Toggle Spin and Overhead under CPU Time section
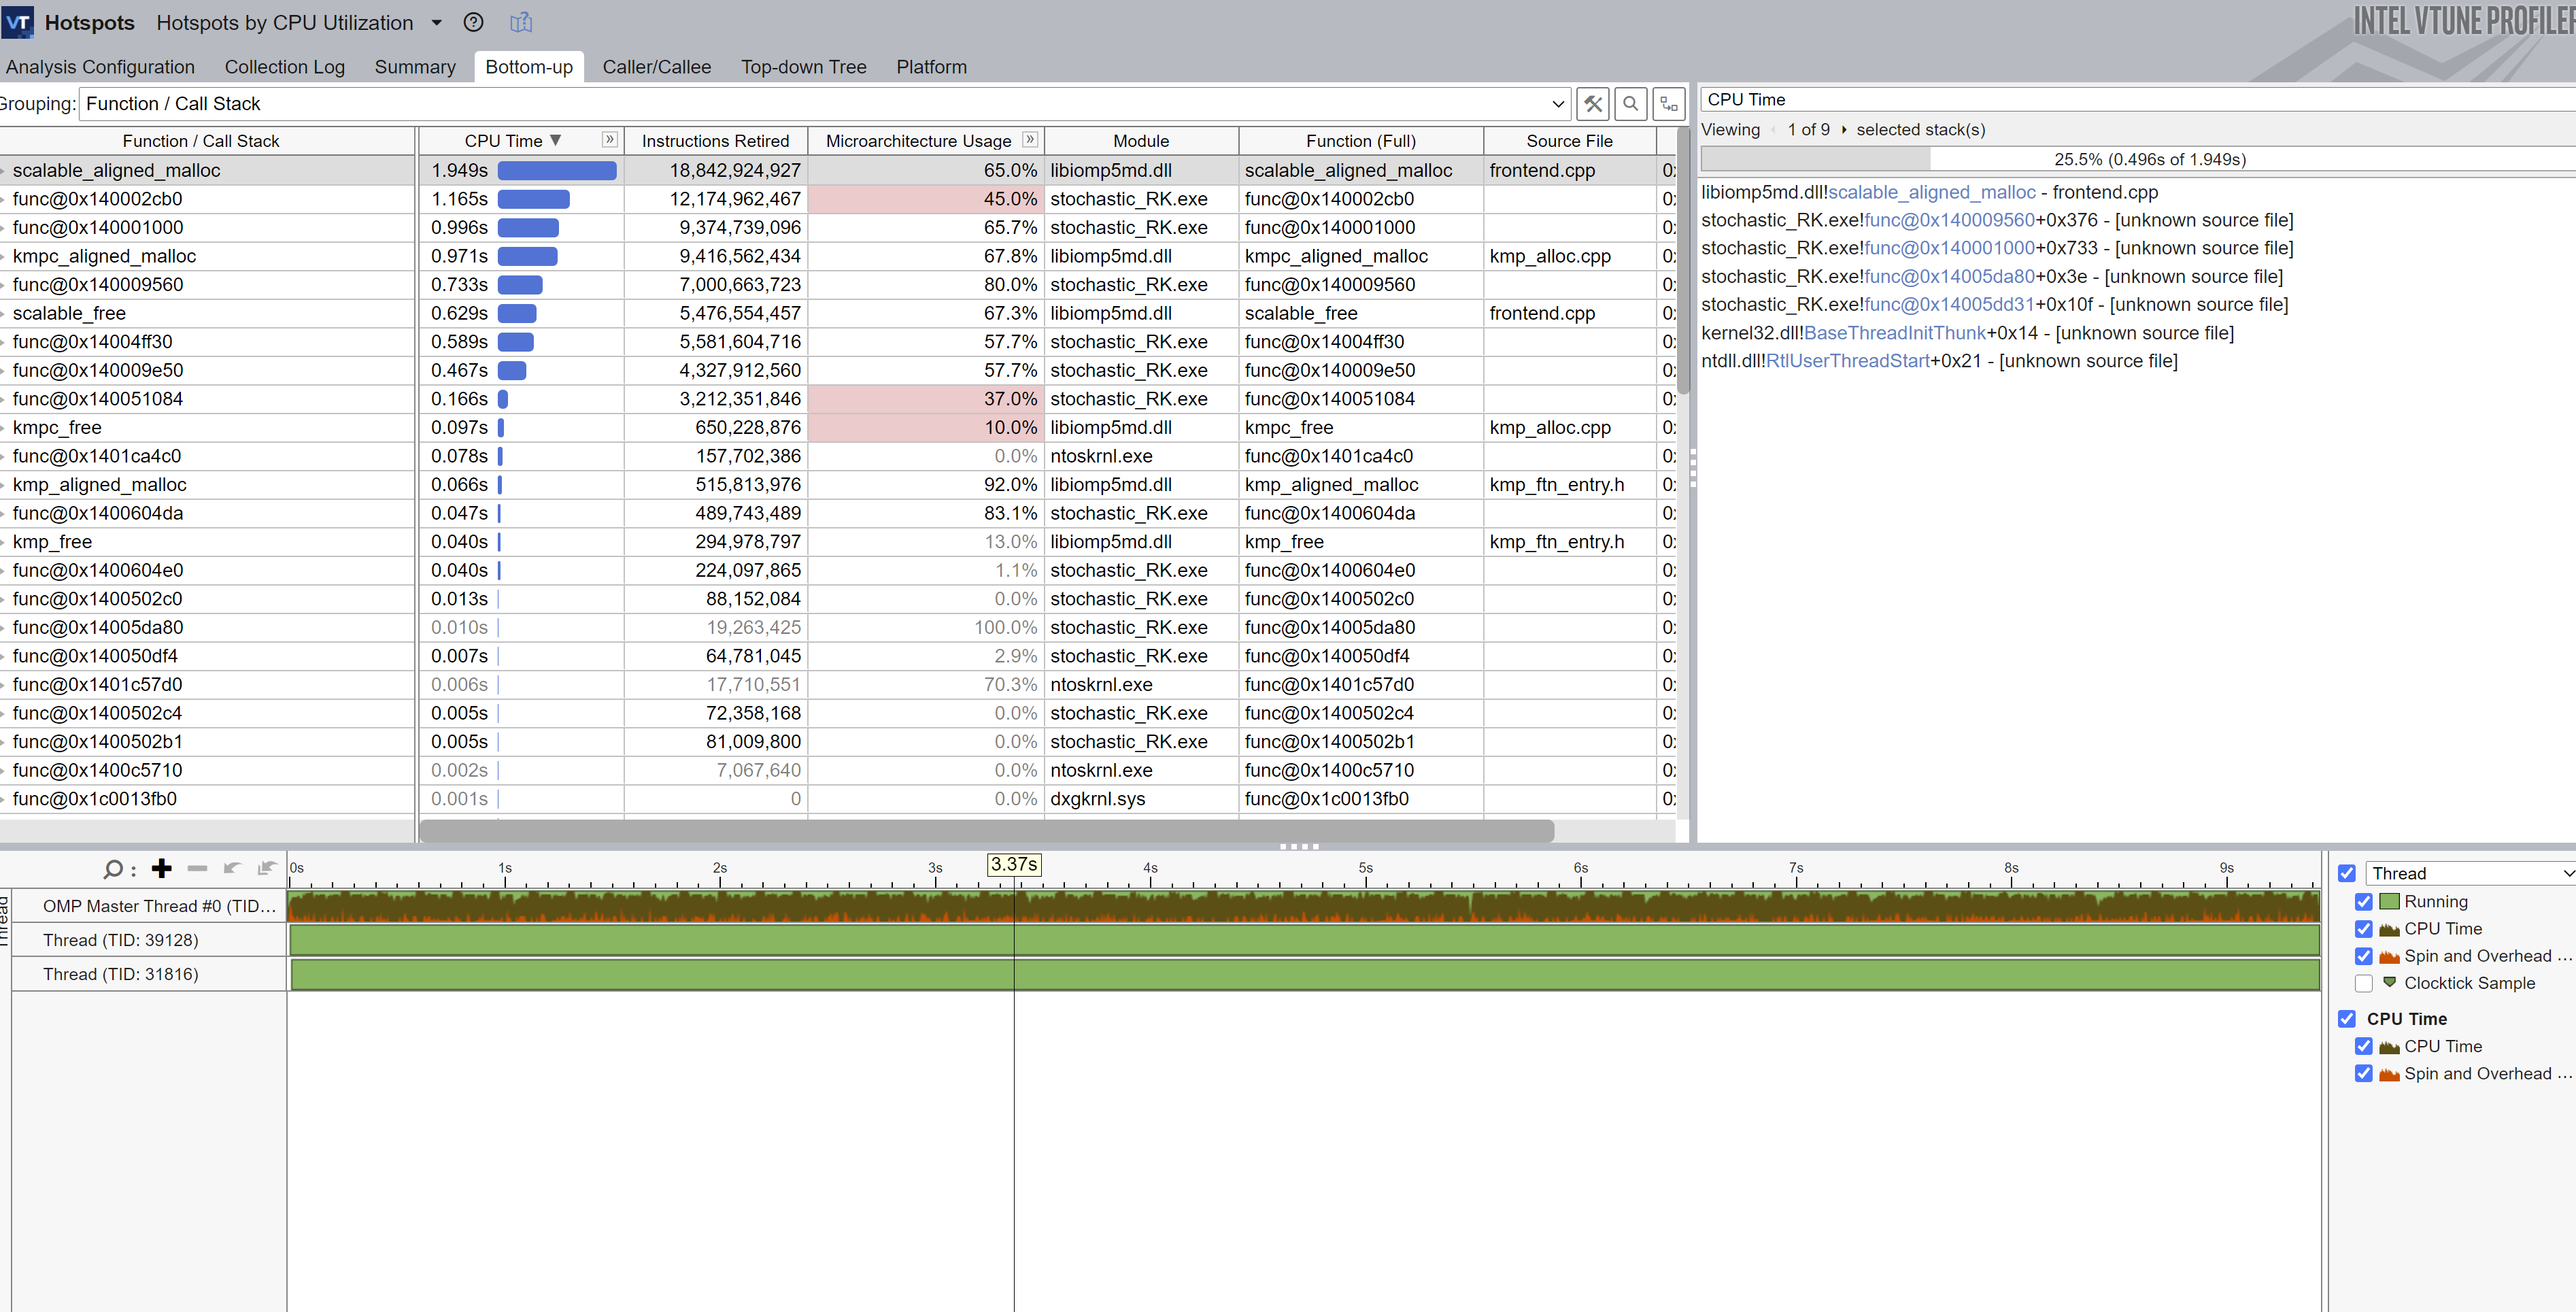The image size is (2576, 1312). coord(2363,1074)
